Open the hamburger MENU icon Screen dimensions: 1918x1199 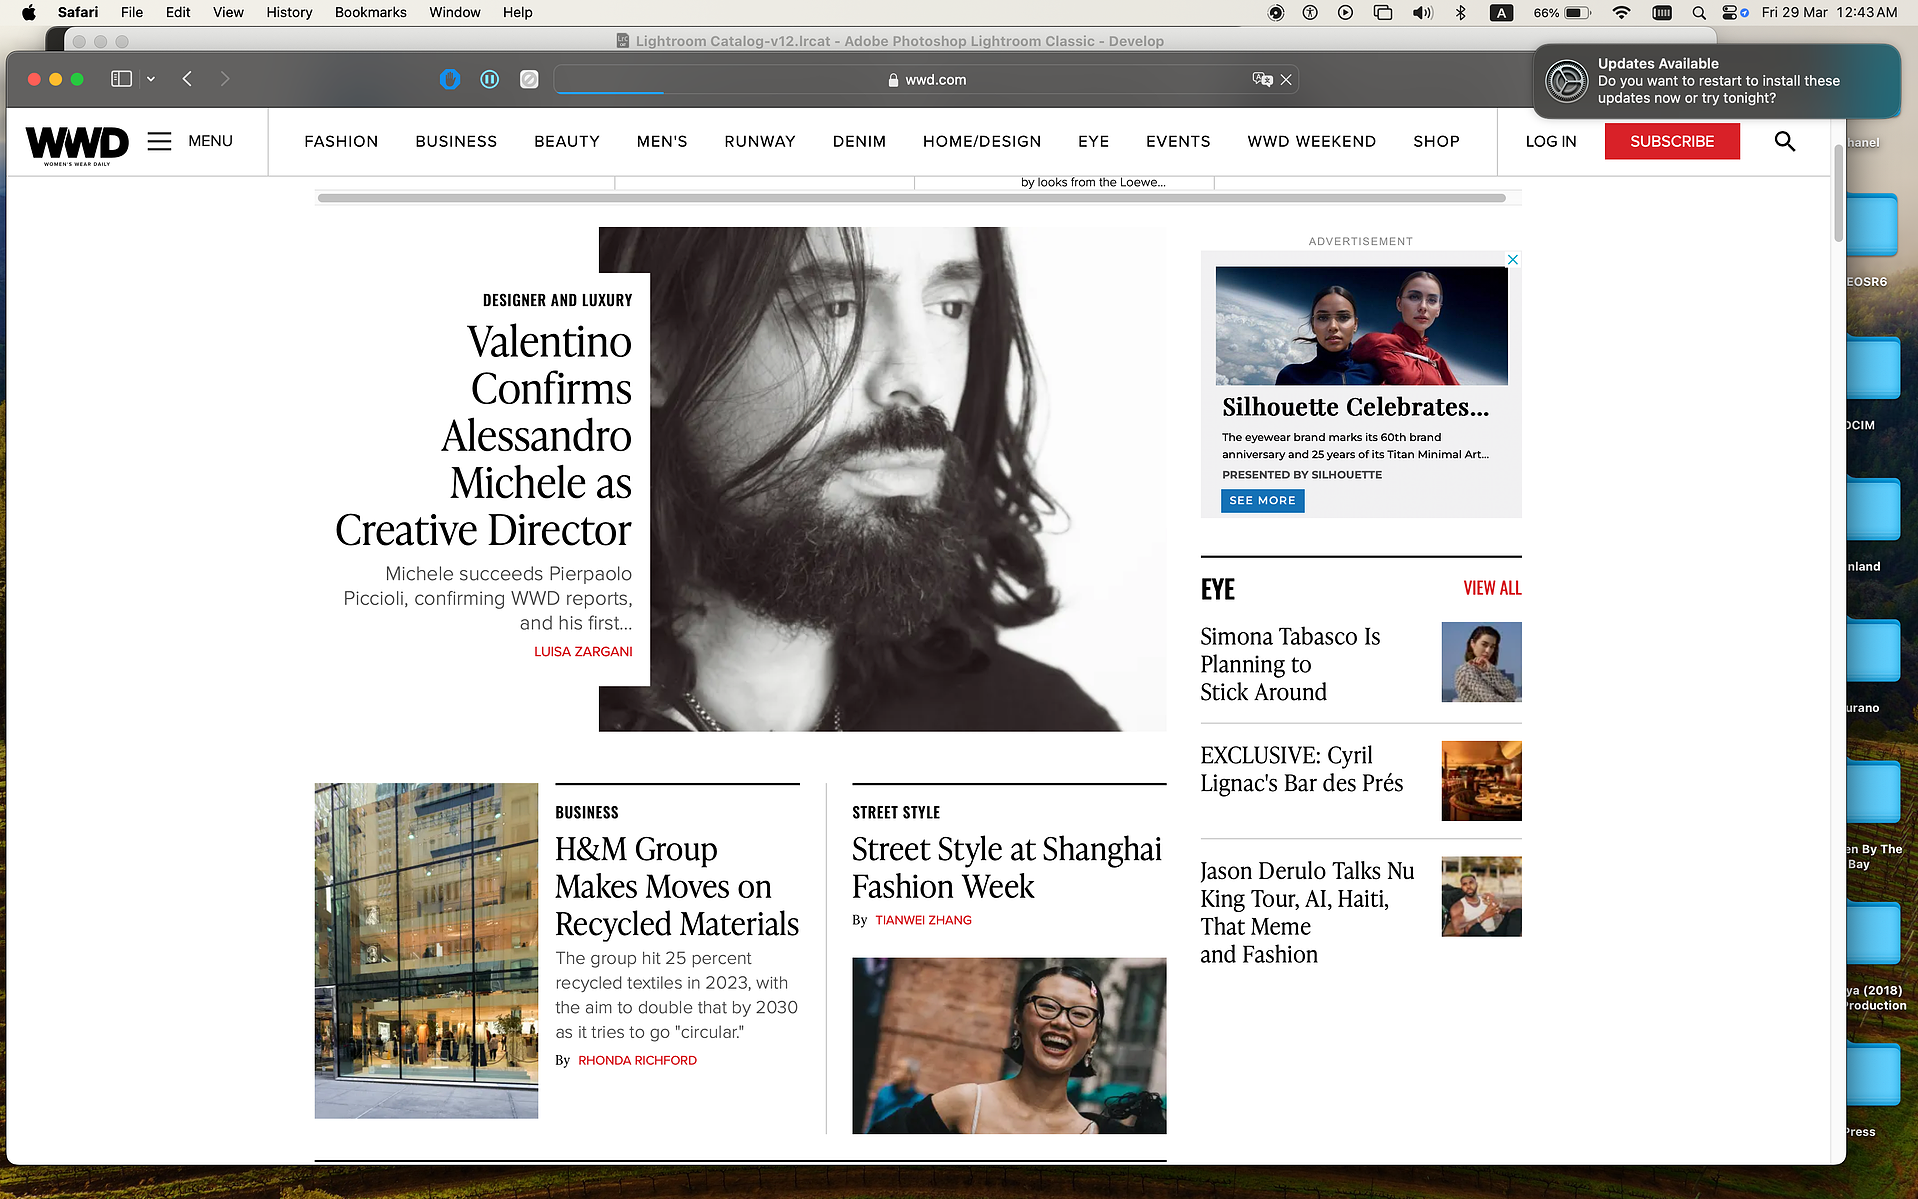(x=160, y=141)
